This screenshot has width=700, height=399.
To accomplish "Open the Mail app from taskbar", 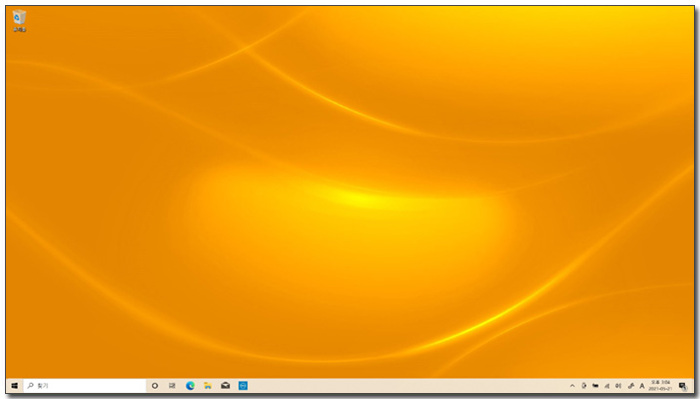I will click(x=225, y=386).
